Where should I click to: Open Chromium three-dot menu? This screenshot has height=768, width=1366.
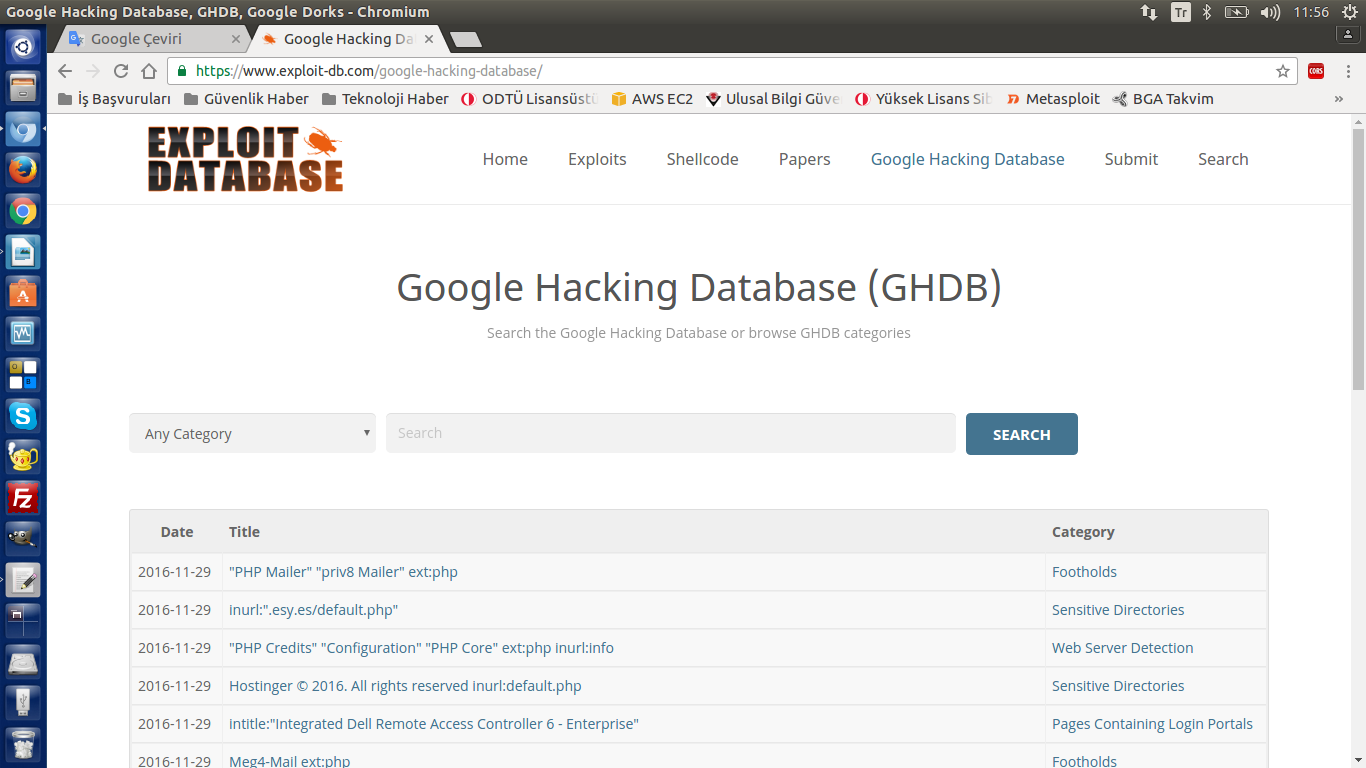point(1346,71)
